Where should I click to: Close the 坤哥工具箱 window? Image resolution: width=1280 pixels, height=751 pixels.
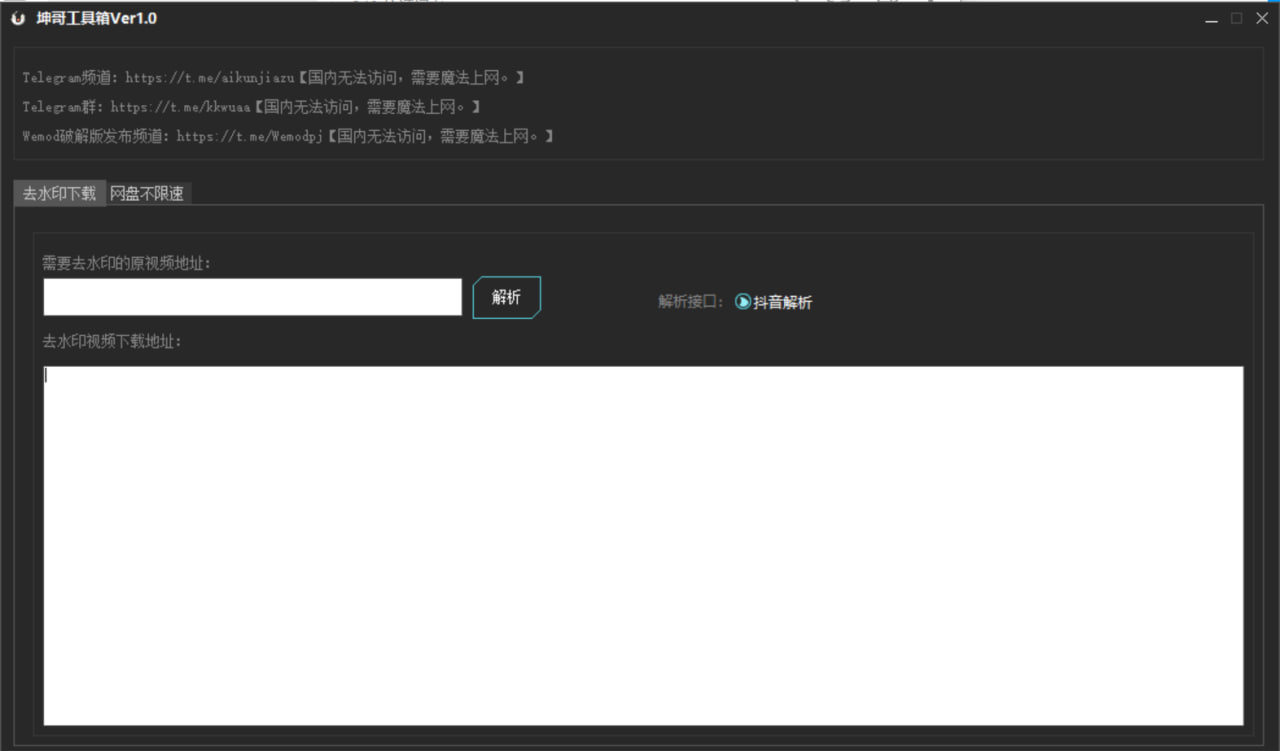1262,18
